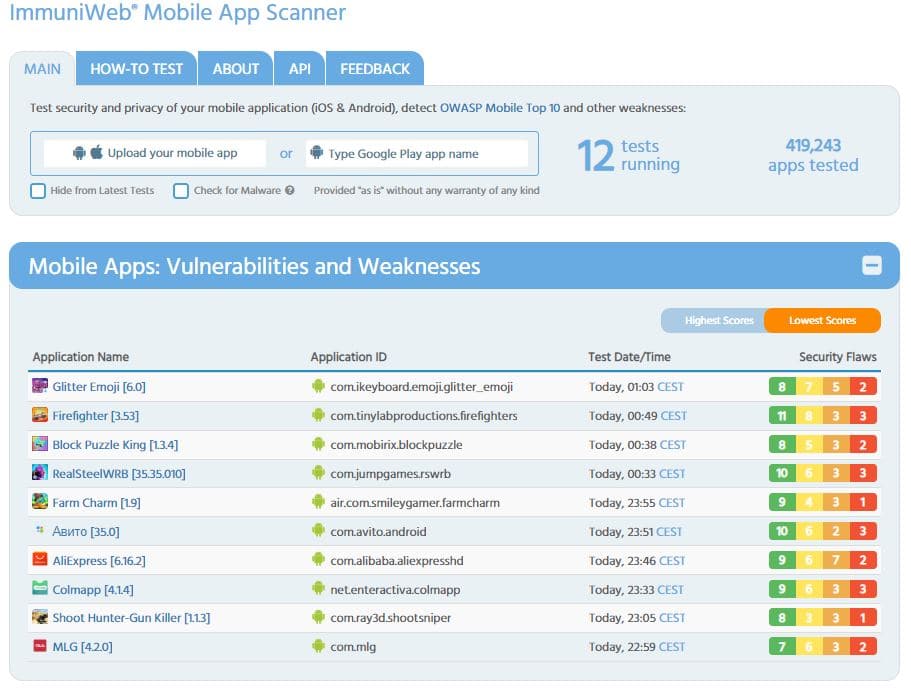Click Android icon beside com.mlg
Screen dimensions: 911x688
point(318,646)
